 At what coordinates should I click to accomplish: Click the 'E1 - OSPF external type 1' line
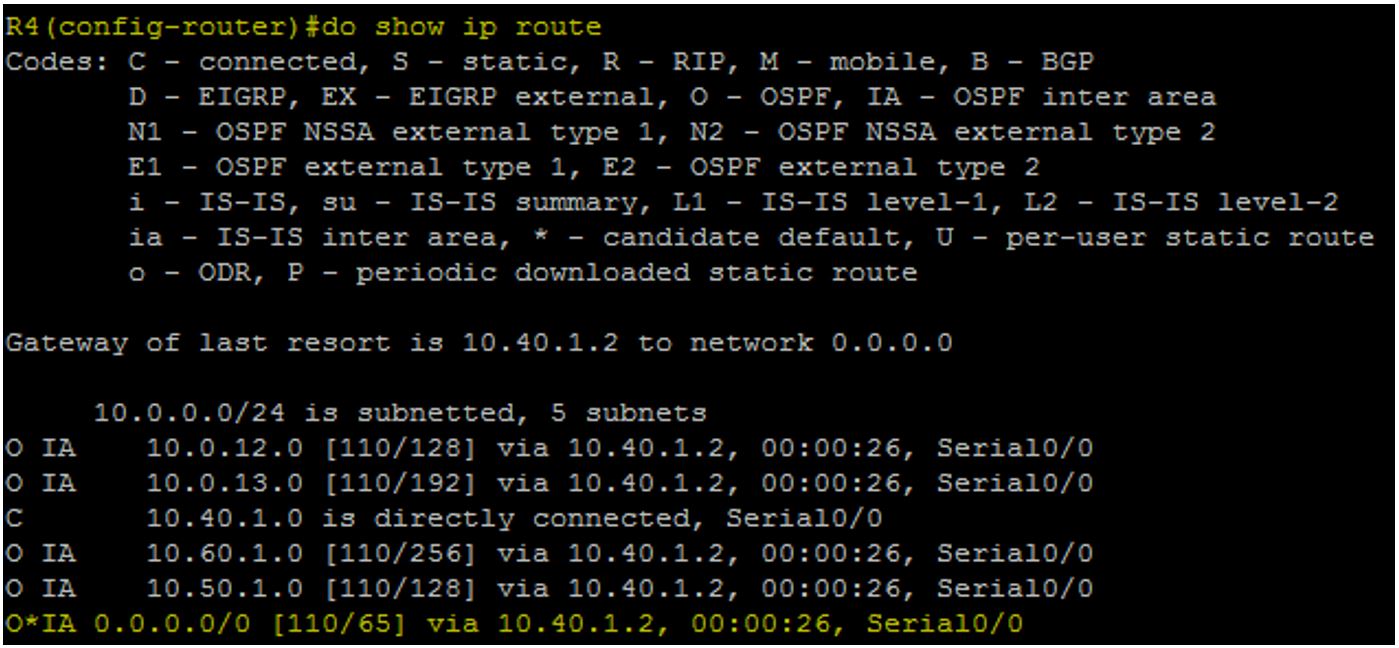[584, 166]
